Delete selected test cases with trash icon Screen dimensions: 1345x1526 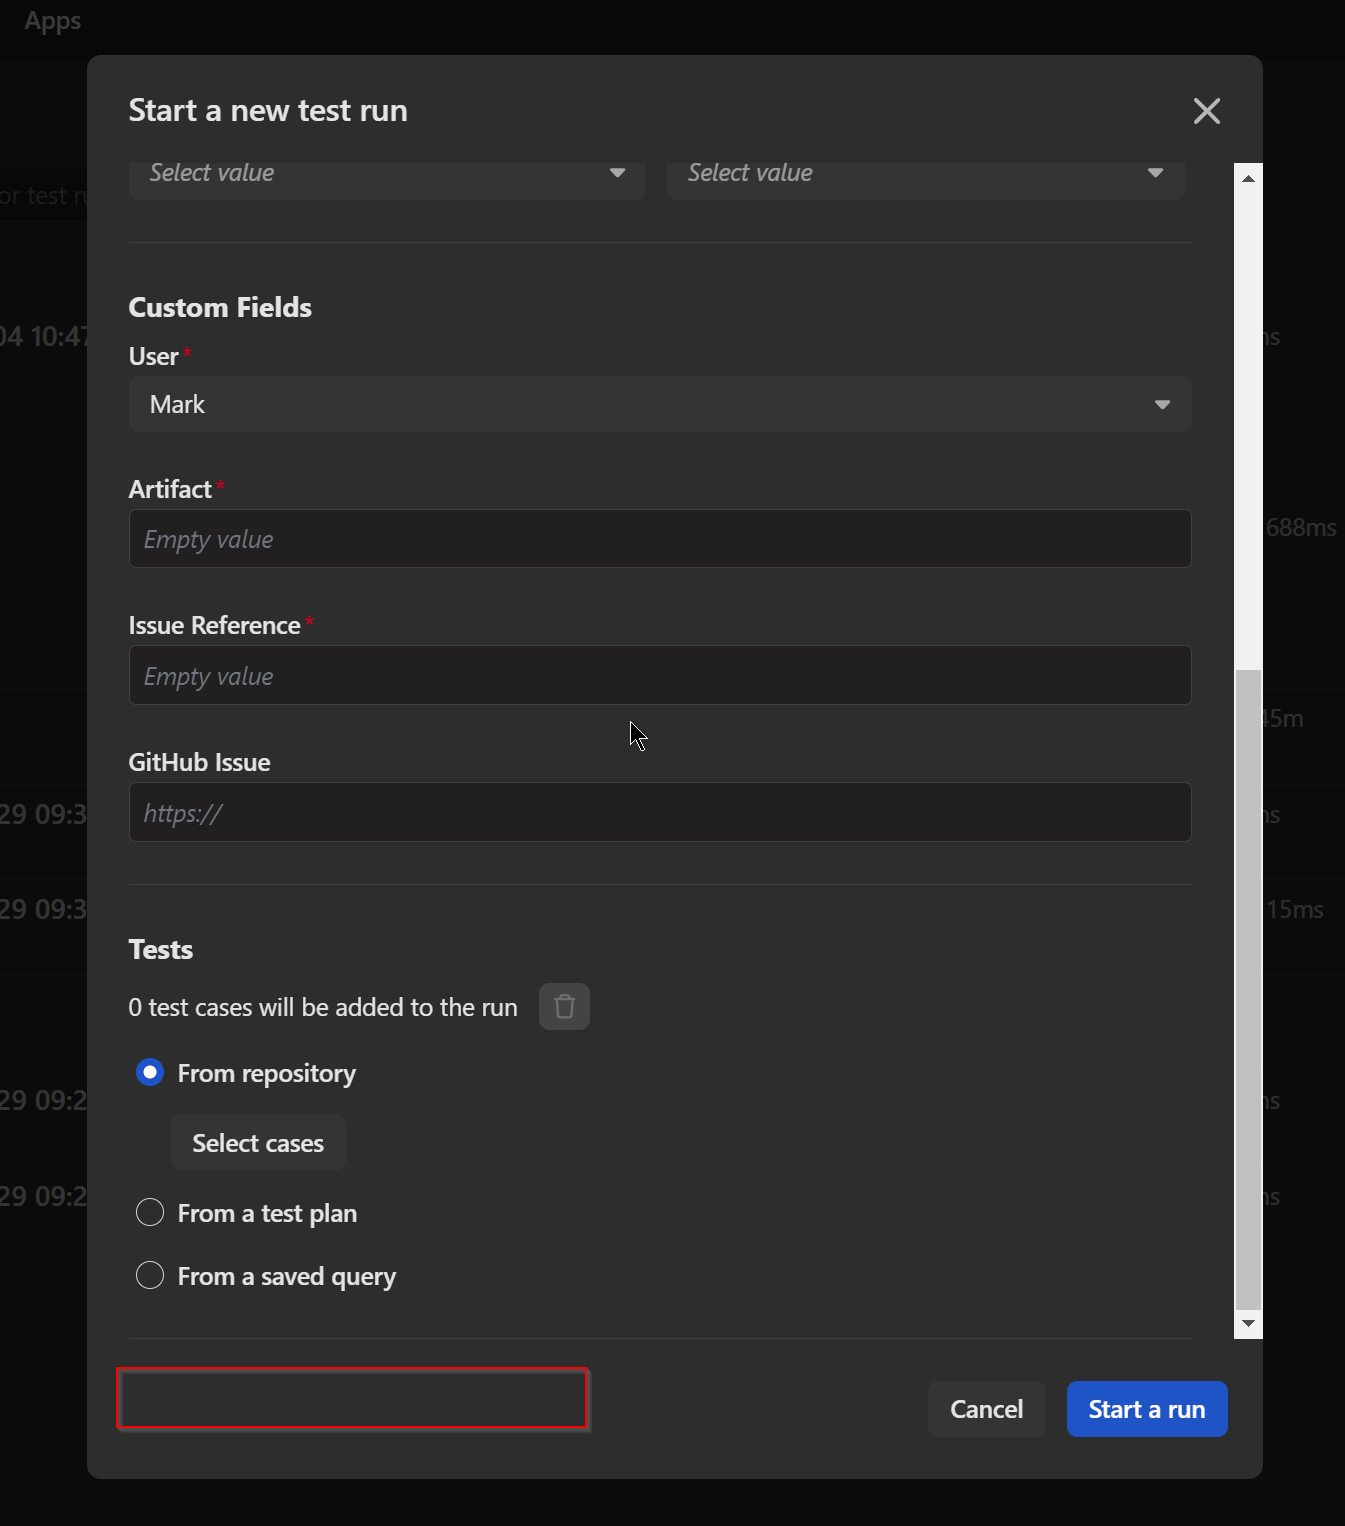point(564,1006)
